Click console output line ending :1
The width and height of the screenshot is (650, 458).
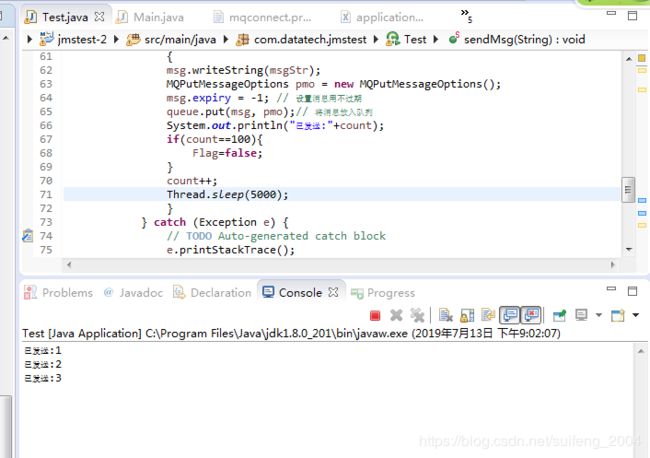tap(43, 351)
